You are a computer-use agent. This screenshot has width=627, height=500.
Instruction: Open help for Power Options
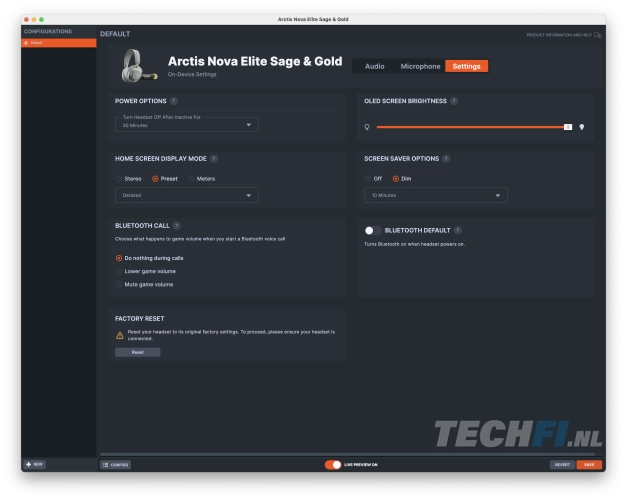click(174, 101)
